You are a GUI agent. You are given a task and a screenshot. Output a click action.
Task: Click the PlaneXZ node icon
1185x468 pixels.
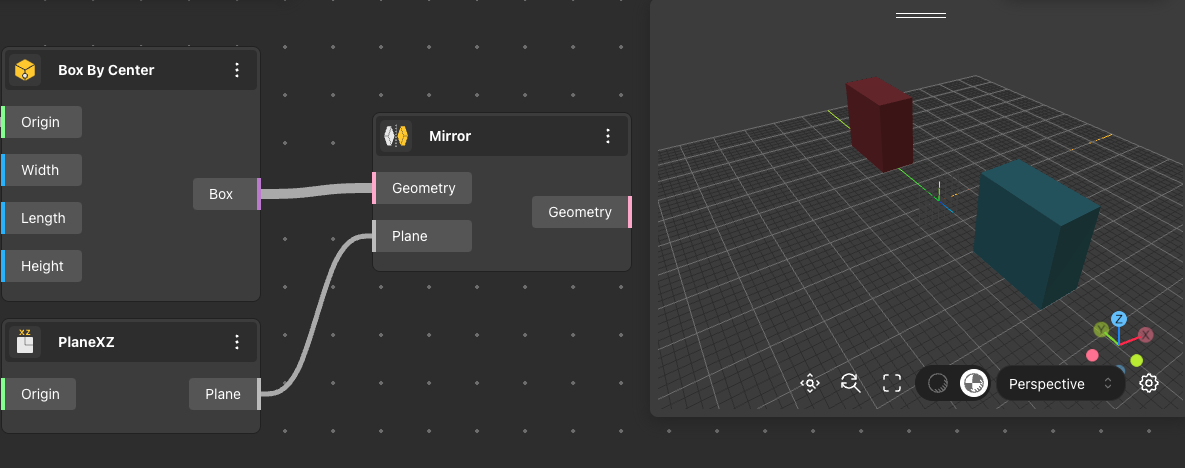[x=25, y=342]
